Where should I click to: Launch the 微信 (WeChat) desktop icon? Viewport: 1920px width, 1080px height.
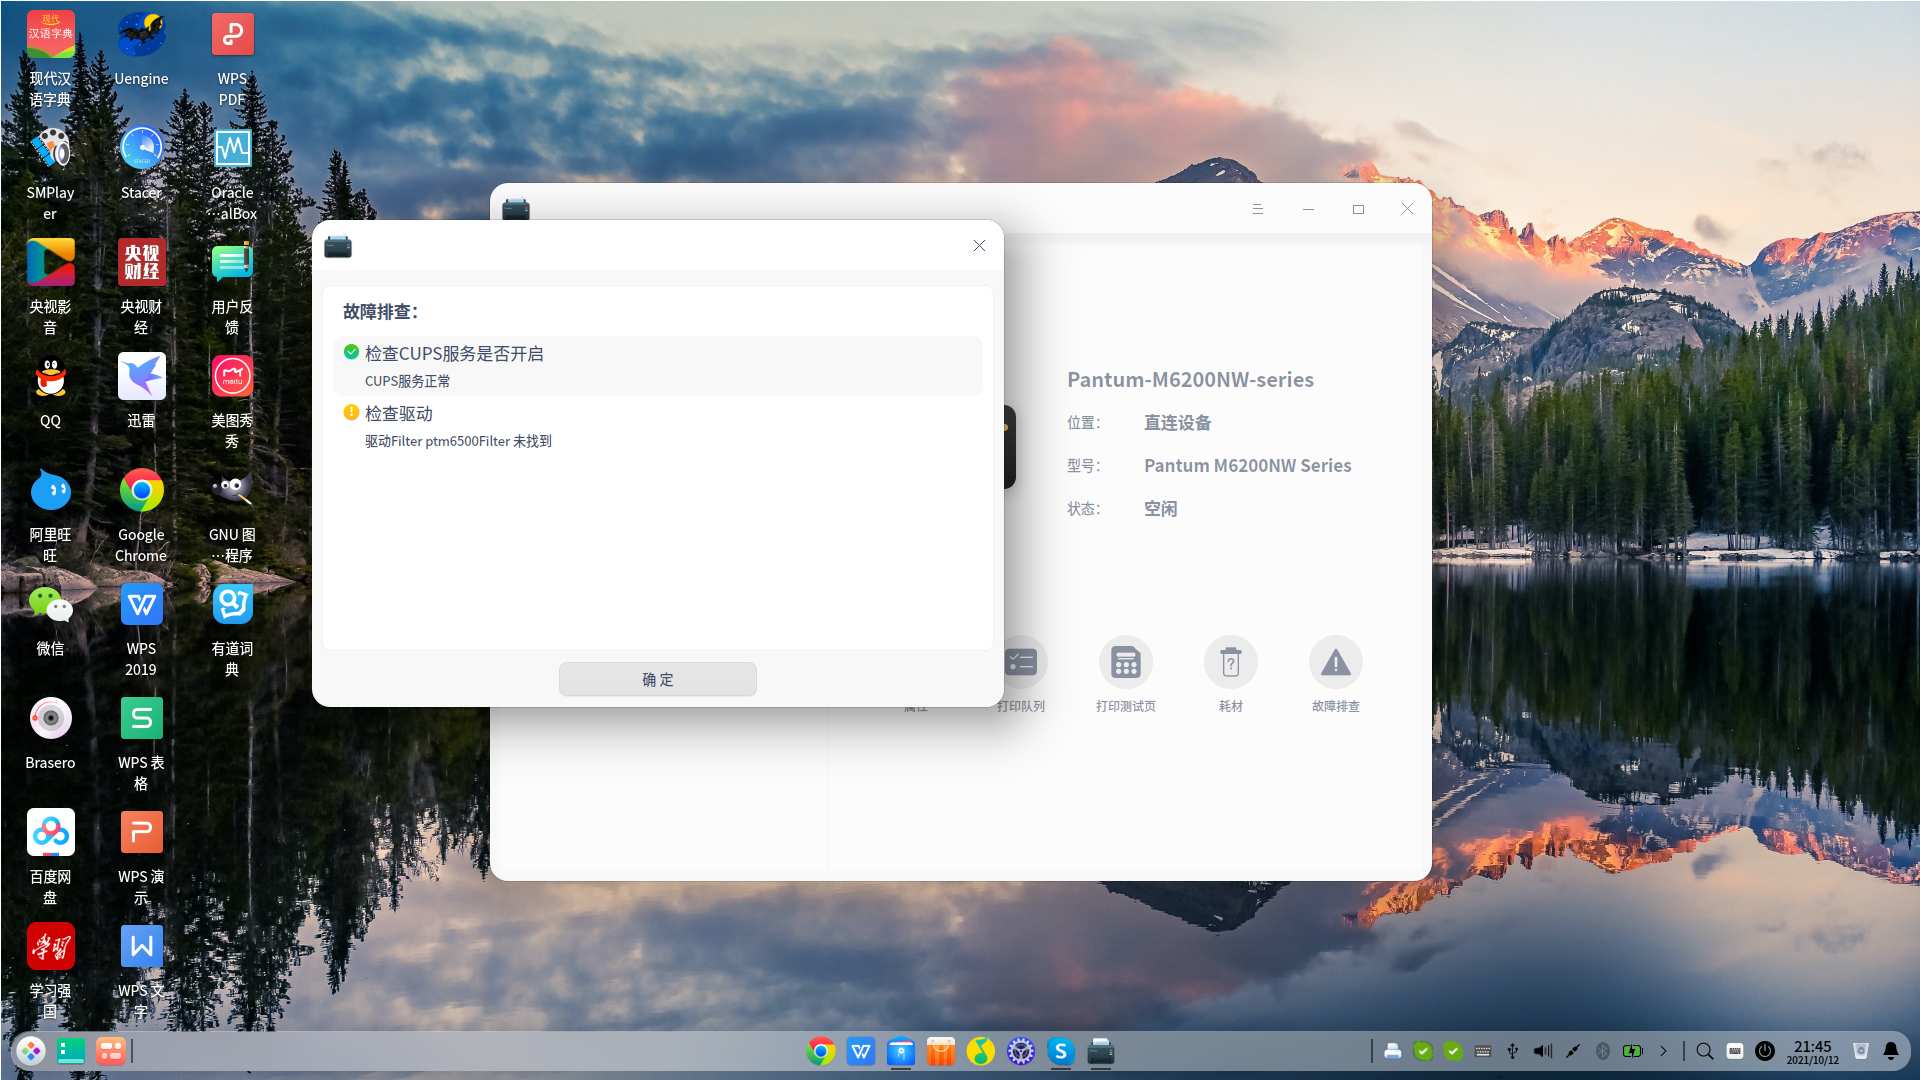tap(50, 605)
